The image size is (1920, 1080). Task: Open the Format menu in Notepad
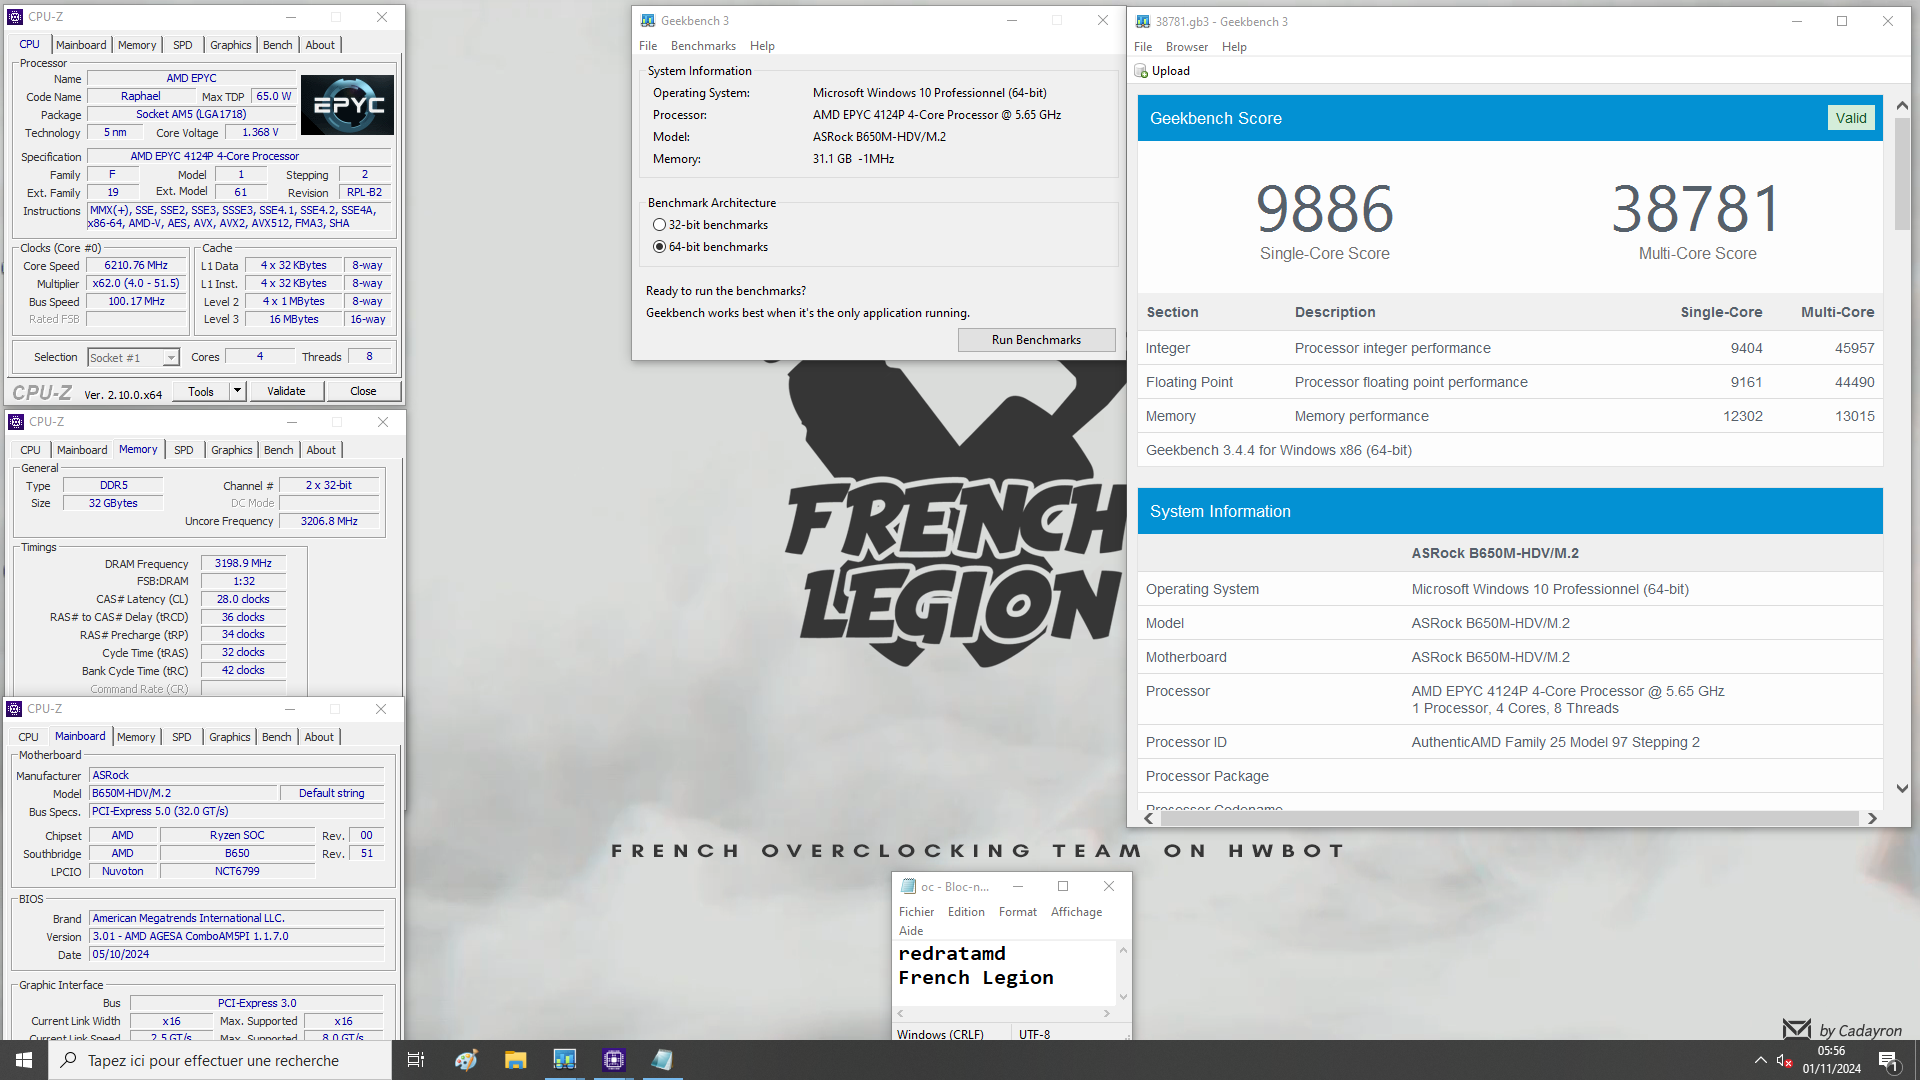(x=1017, y=912)
